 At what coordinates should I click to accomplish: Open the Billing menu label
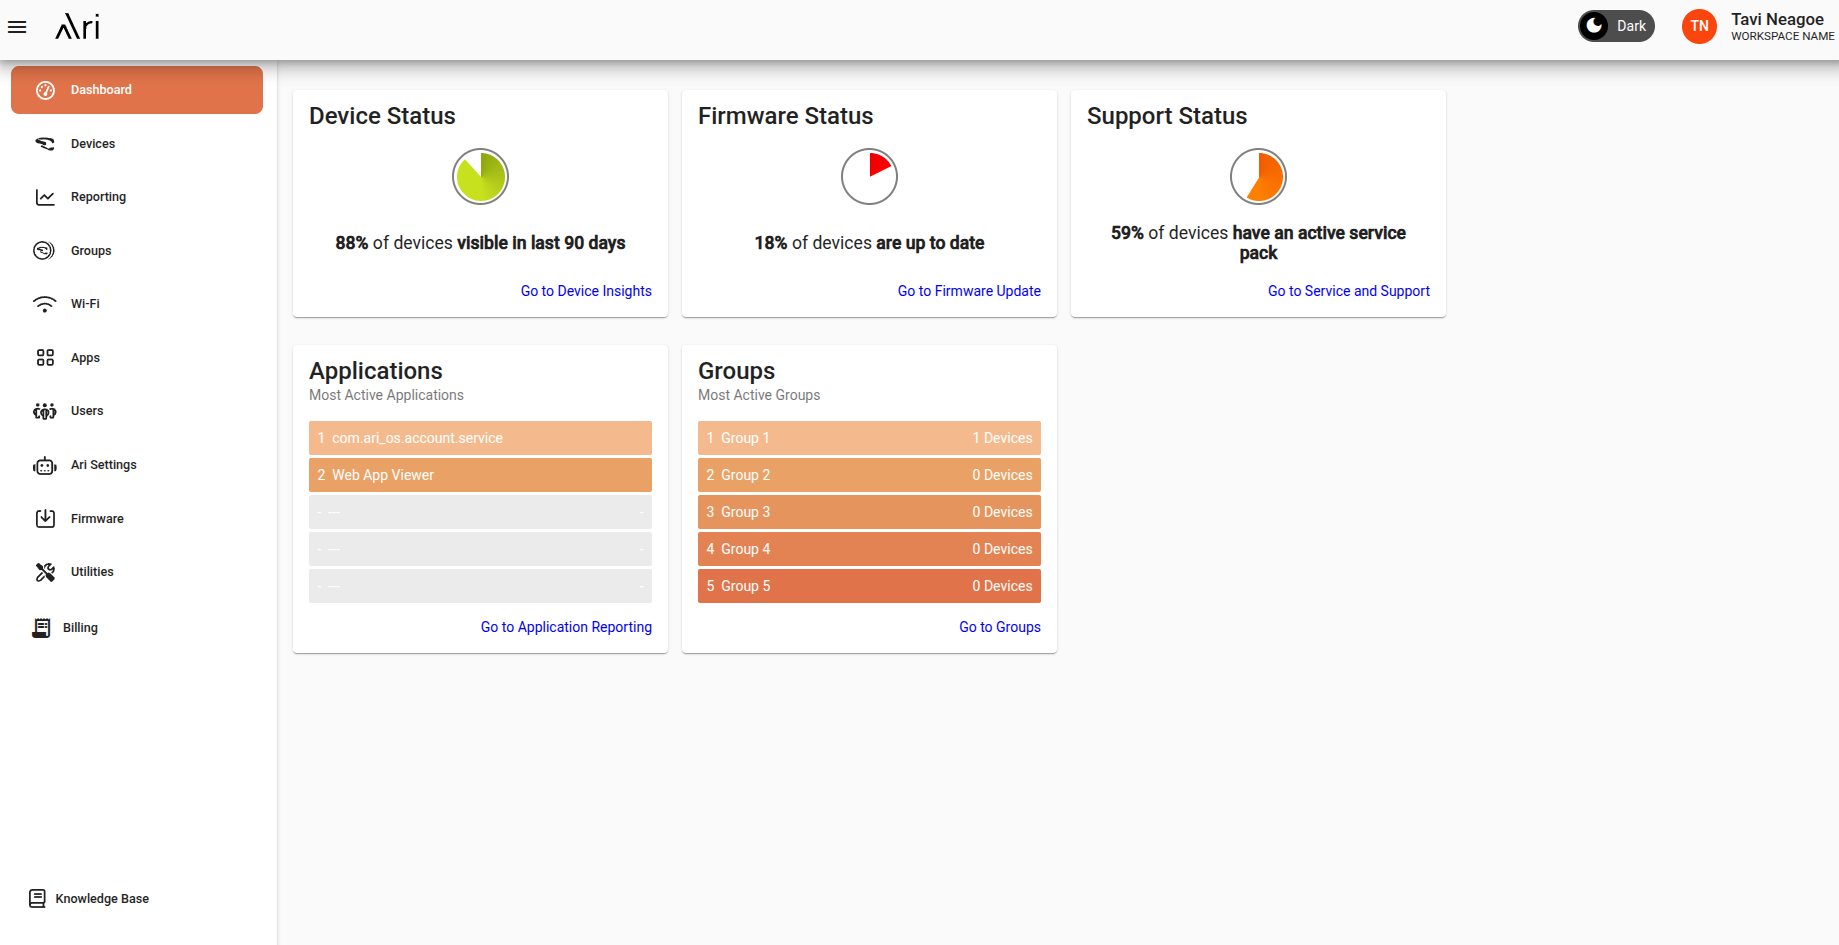pos(80,628)
